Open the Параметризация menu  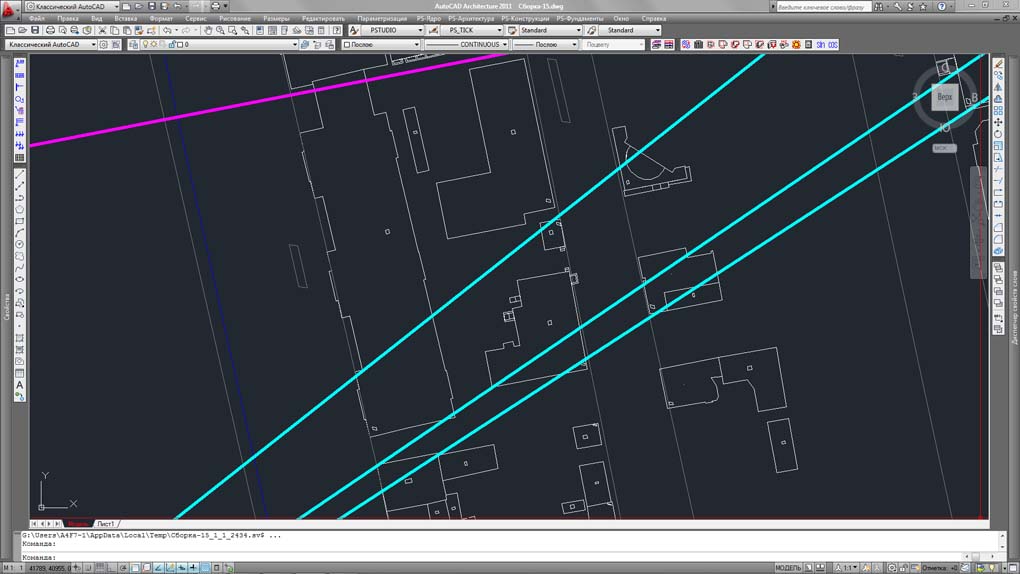(382, 19)
